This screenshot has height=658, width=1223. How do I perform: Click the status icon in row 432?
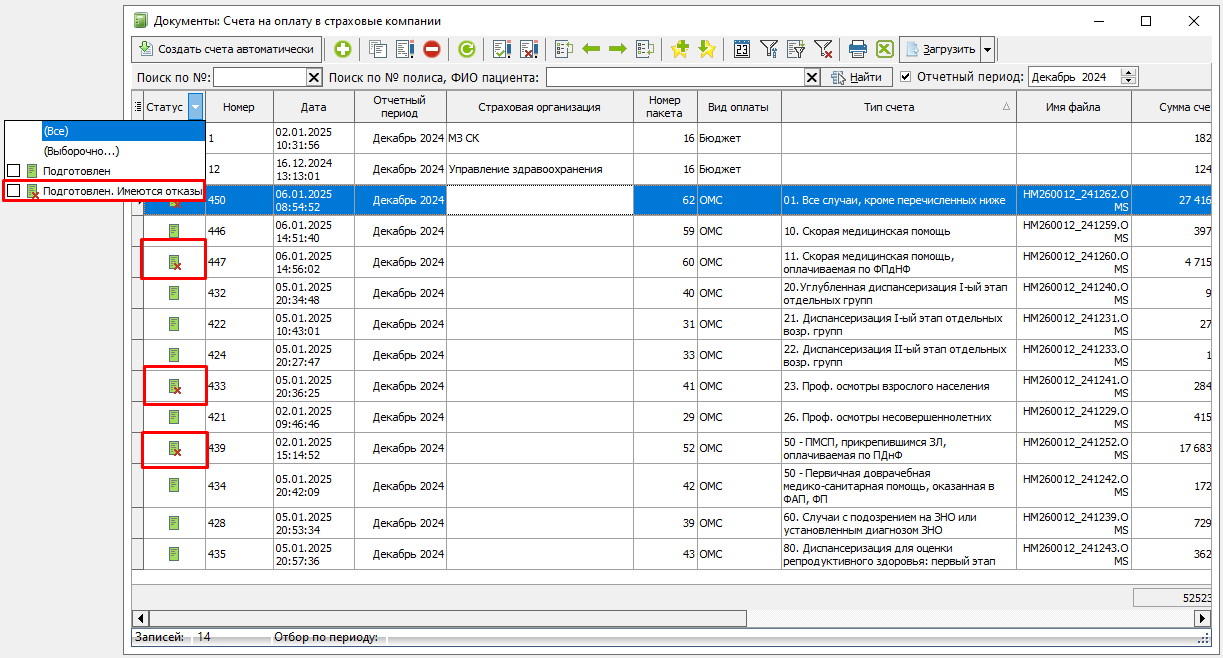point(174,293)
